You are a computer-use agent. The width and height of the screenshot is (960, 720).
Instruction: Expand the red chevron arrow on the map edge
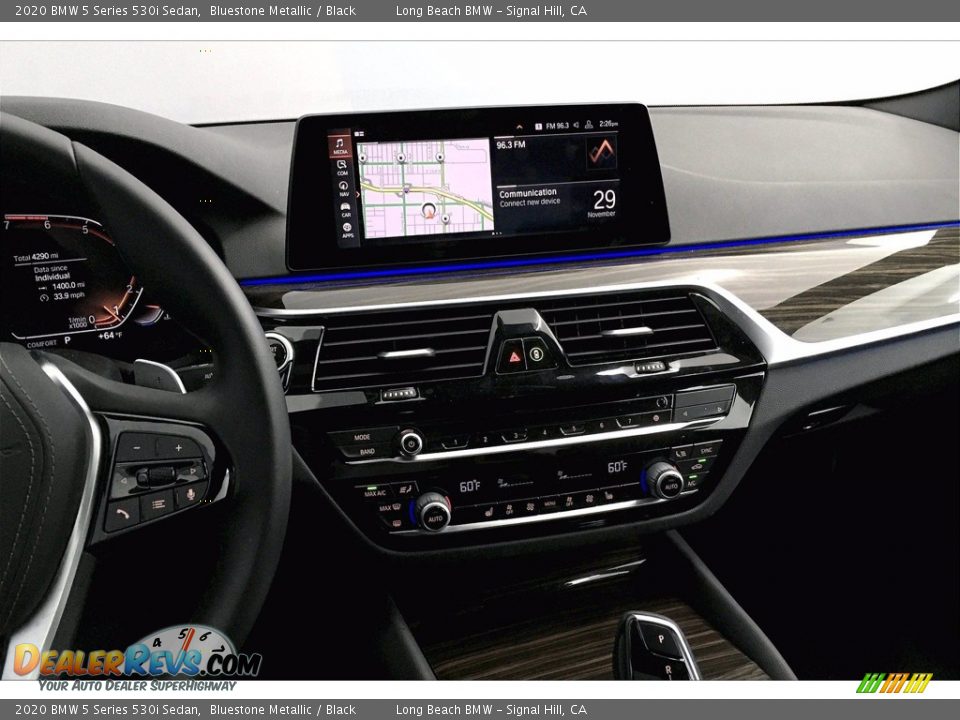tap(356, 193)
